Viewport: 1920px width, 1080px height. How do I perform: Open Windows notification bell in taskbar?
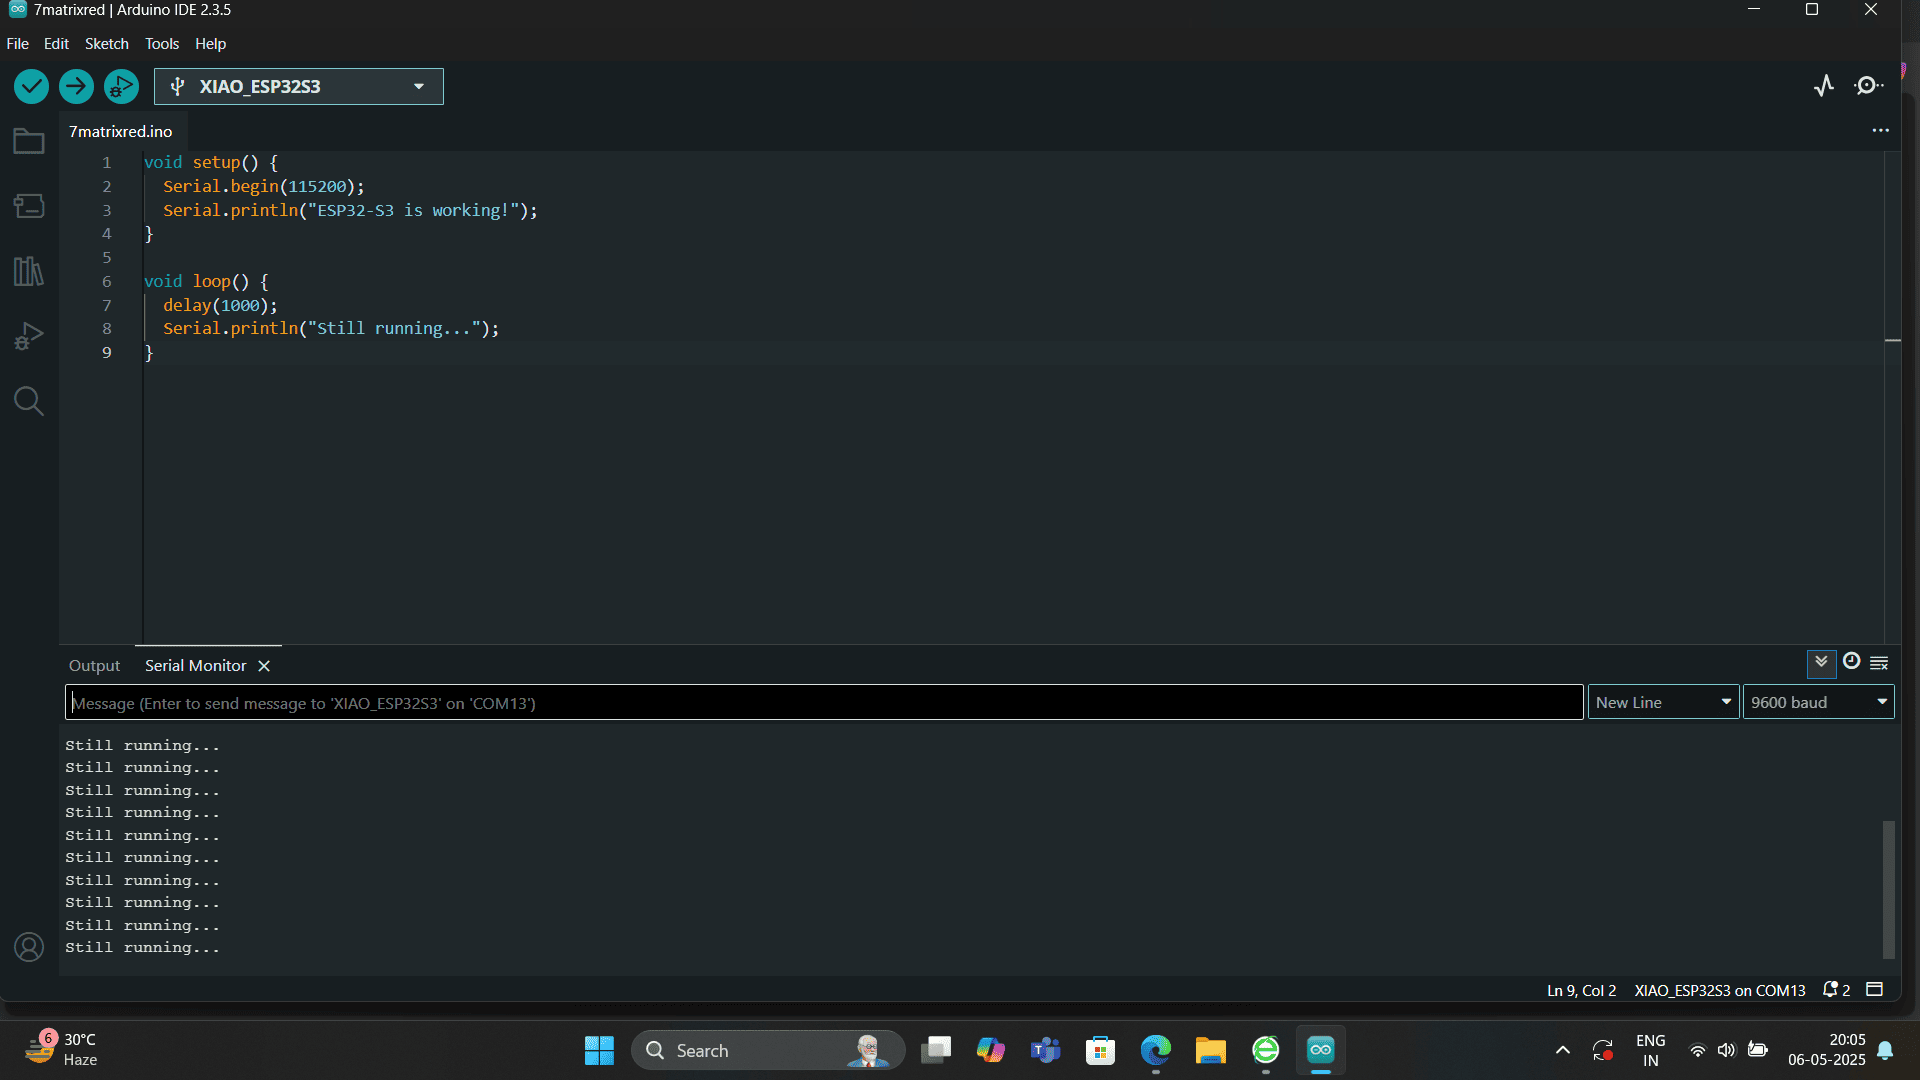pos(1885,1050)
